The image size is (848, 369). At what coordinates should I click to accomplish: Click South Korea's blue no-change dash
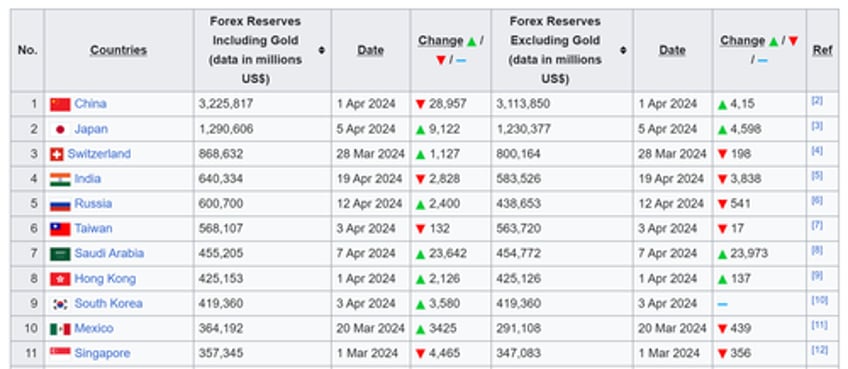(x=722, y=304)
